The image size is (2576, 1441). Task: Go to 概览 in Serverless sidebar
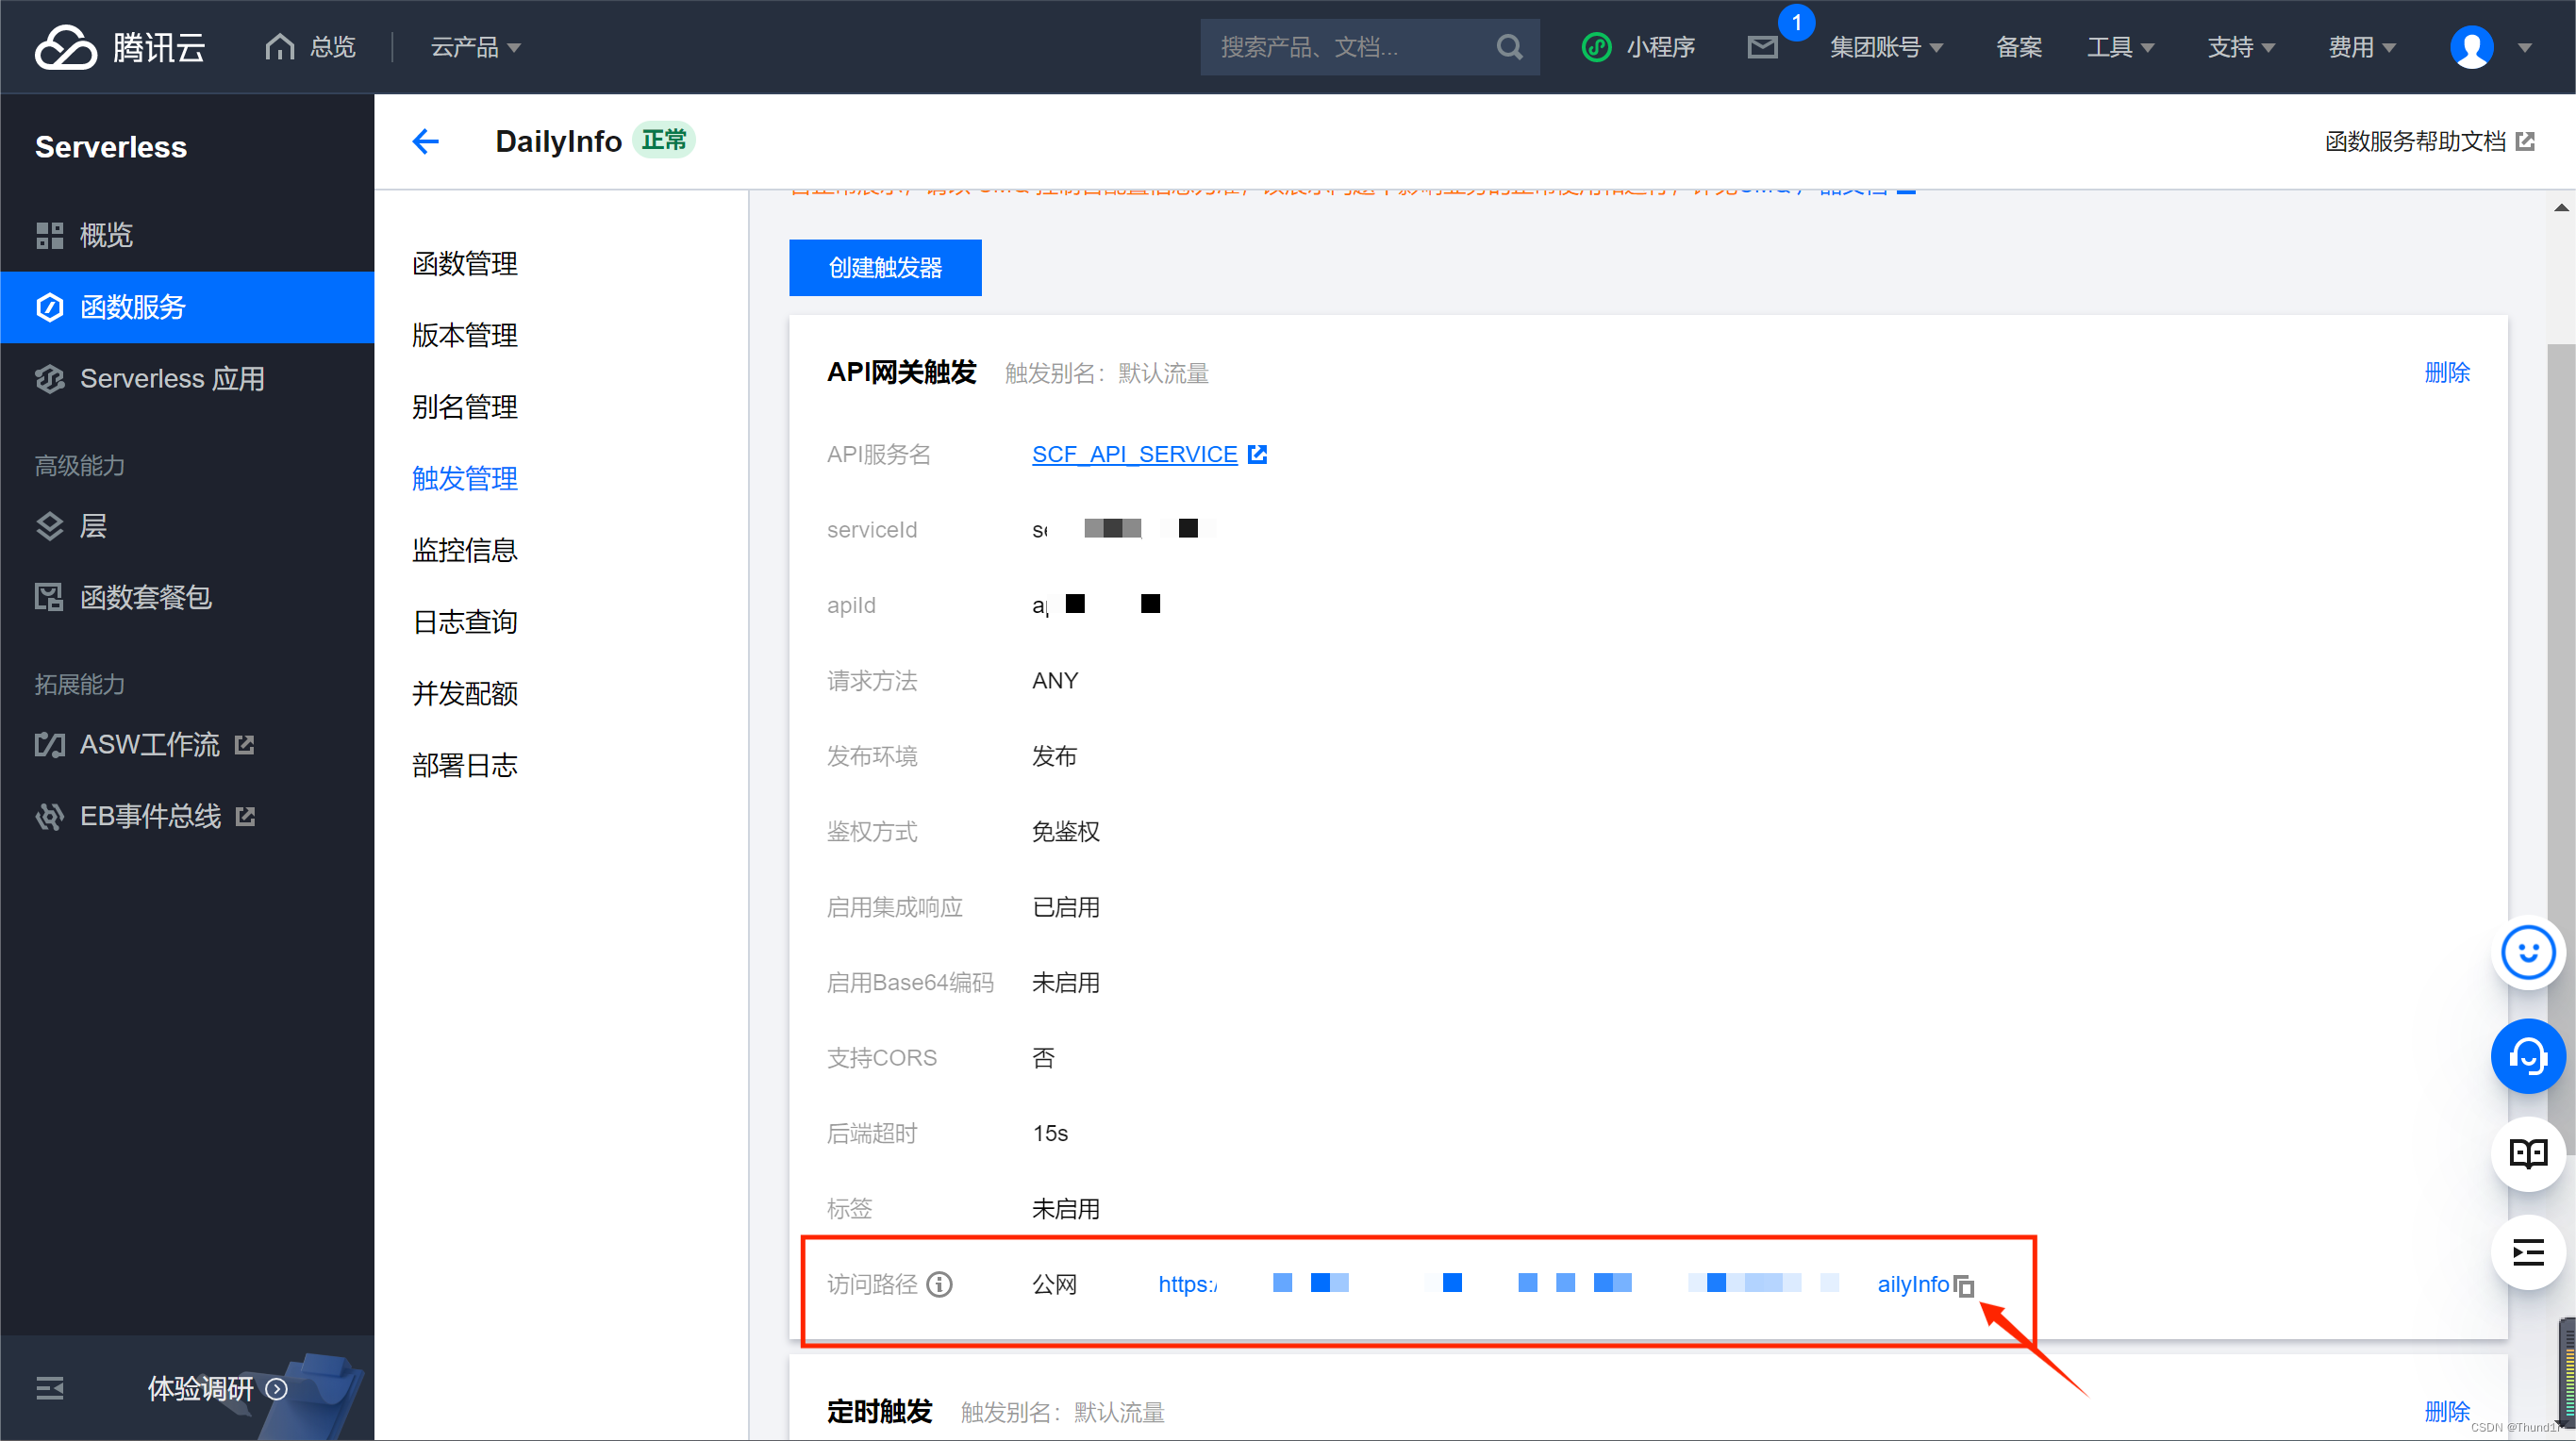(x=187, y=235)
